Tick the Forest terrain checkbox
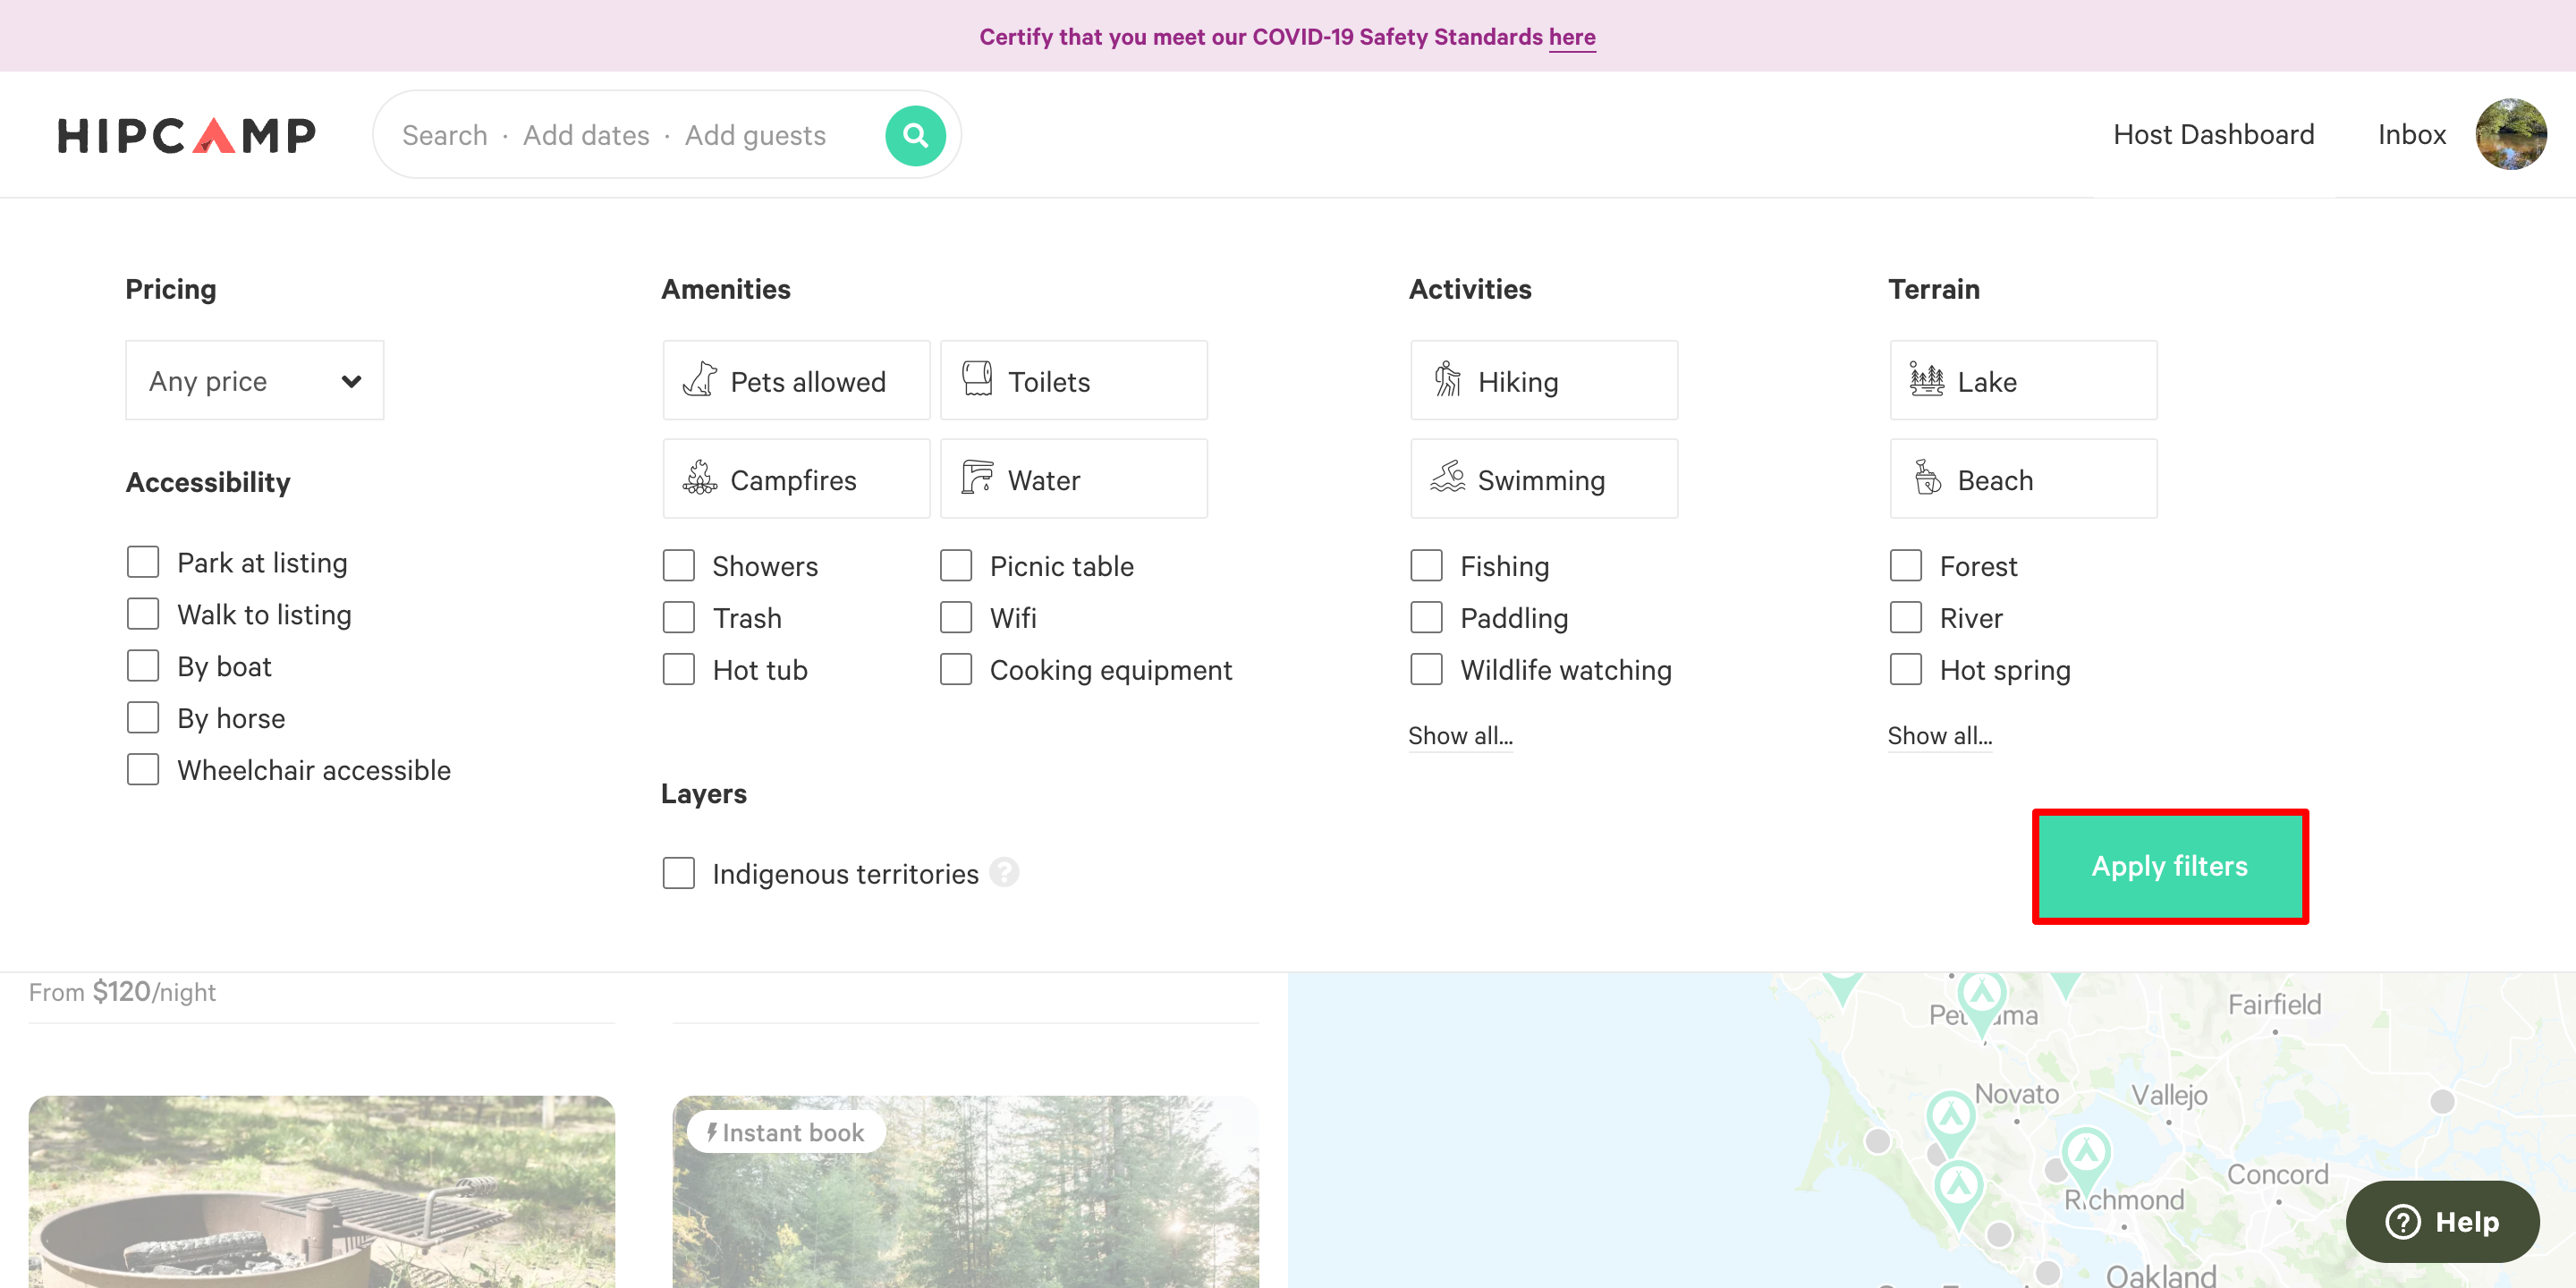2576x1288 pixels. click(1906, 566)
